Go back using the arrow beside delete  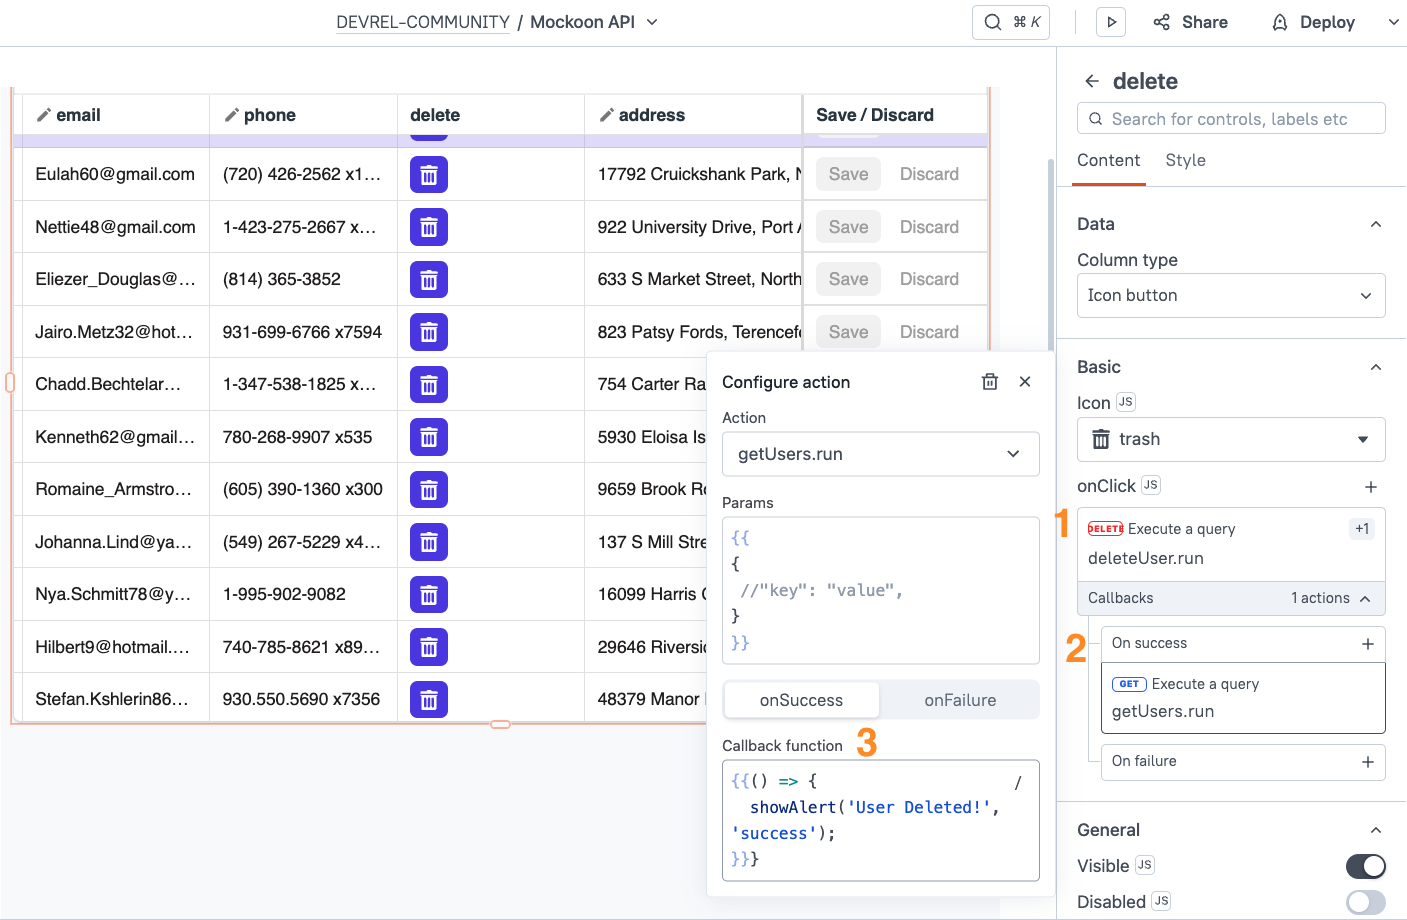click(x=1092, y=81)
